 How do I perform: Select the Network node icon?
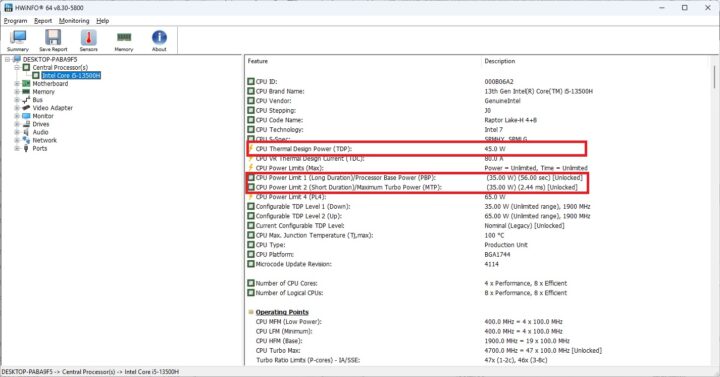tap(26, 140)
